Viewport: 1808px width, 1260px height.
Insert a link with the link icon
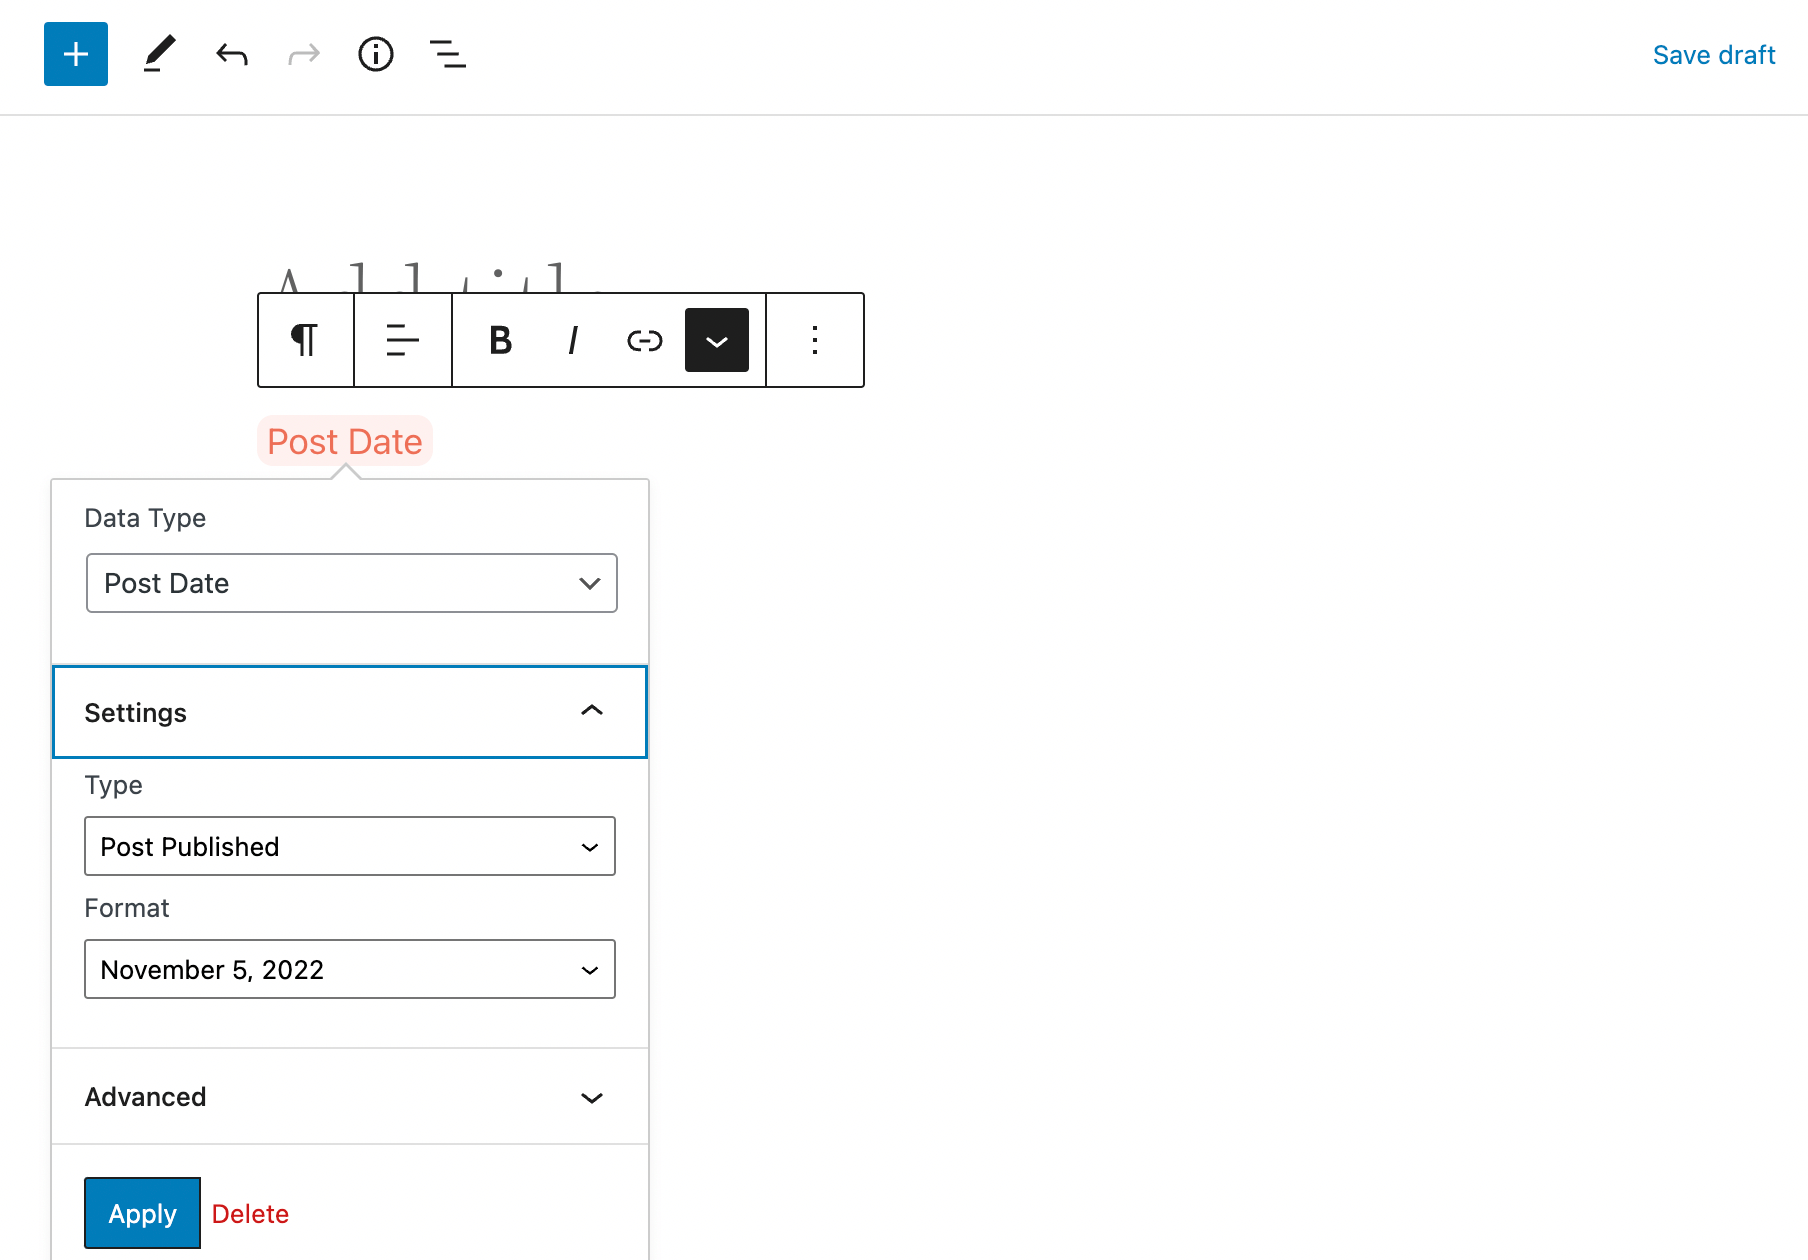pos(644,340)
